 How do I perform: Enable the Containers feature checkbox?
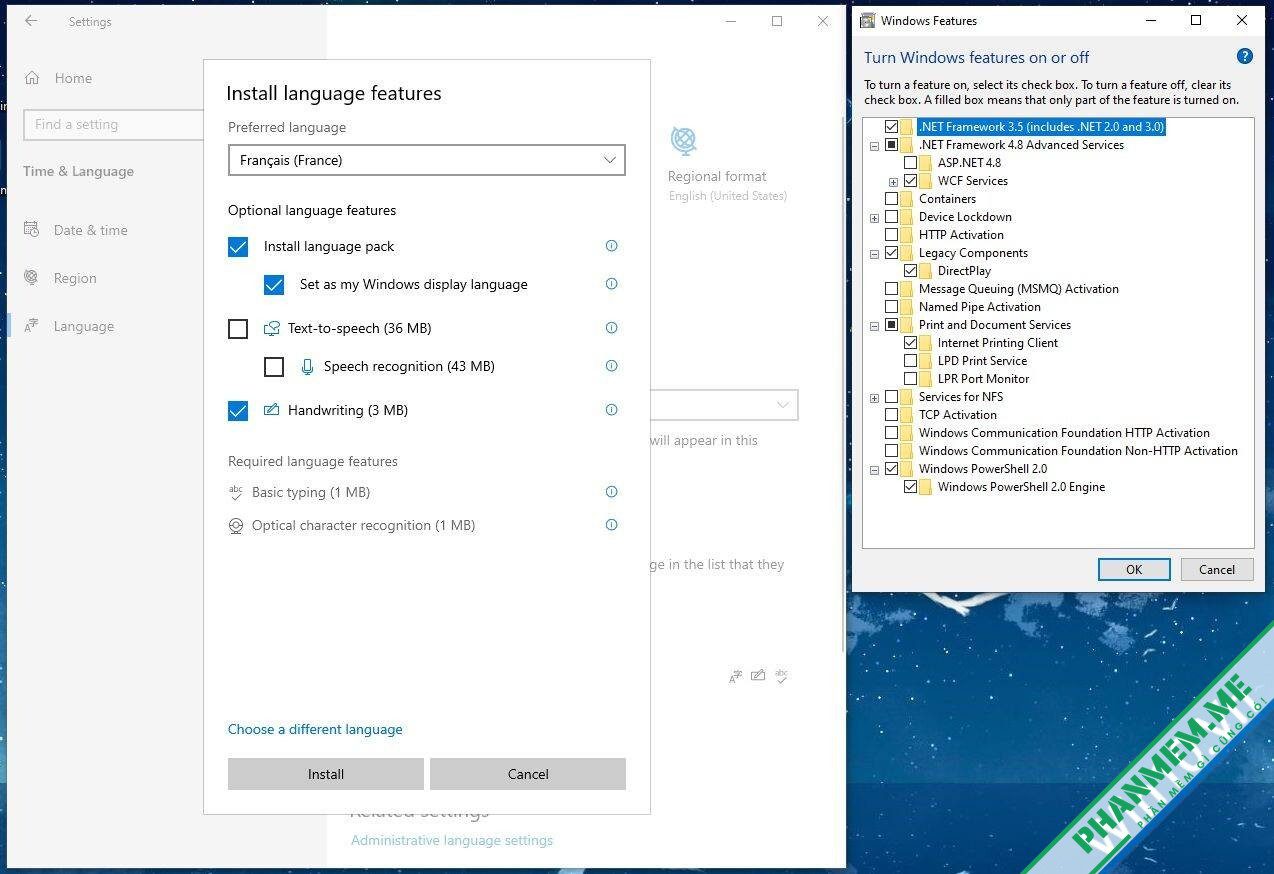click(892, 199)
